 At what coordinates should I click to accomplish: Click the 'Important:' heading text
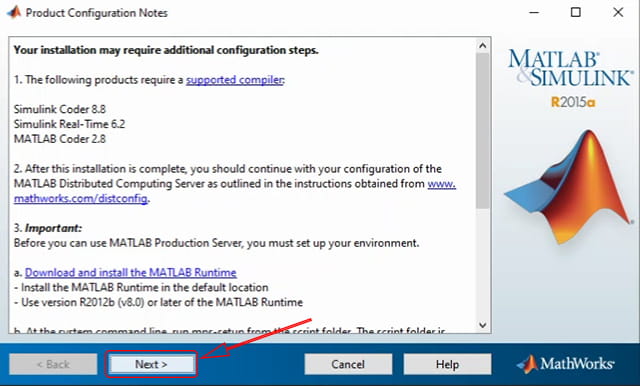point(53,228)
